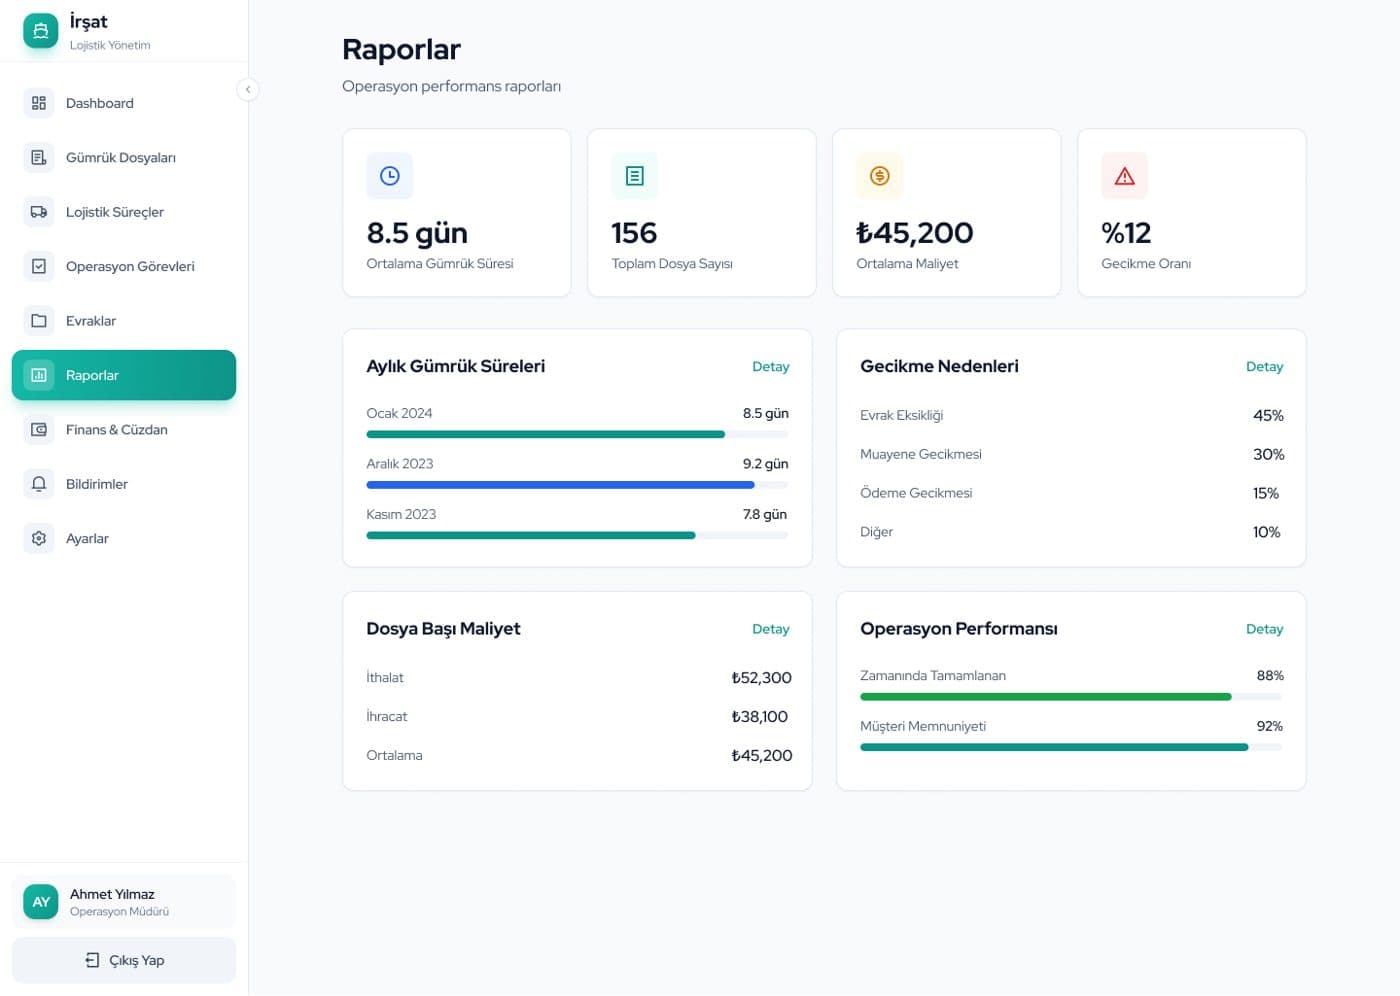Click the Finans & Cüzdan wallet icon
Screen dimensions: 1400x996
click(39, 430)
